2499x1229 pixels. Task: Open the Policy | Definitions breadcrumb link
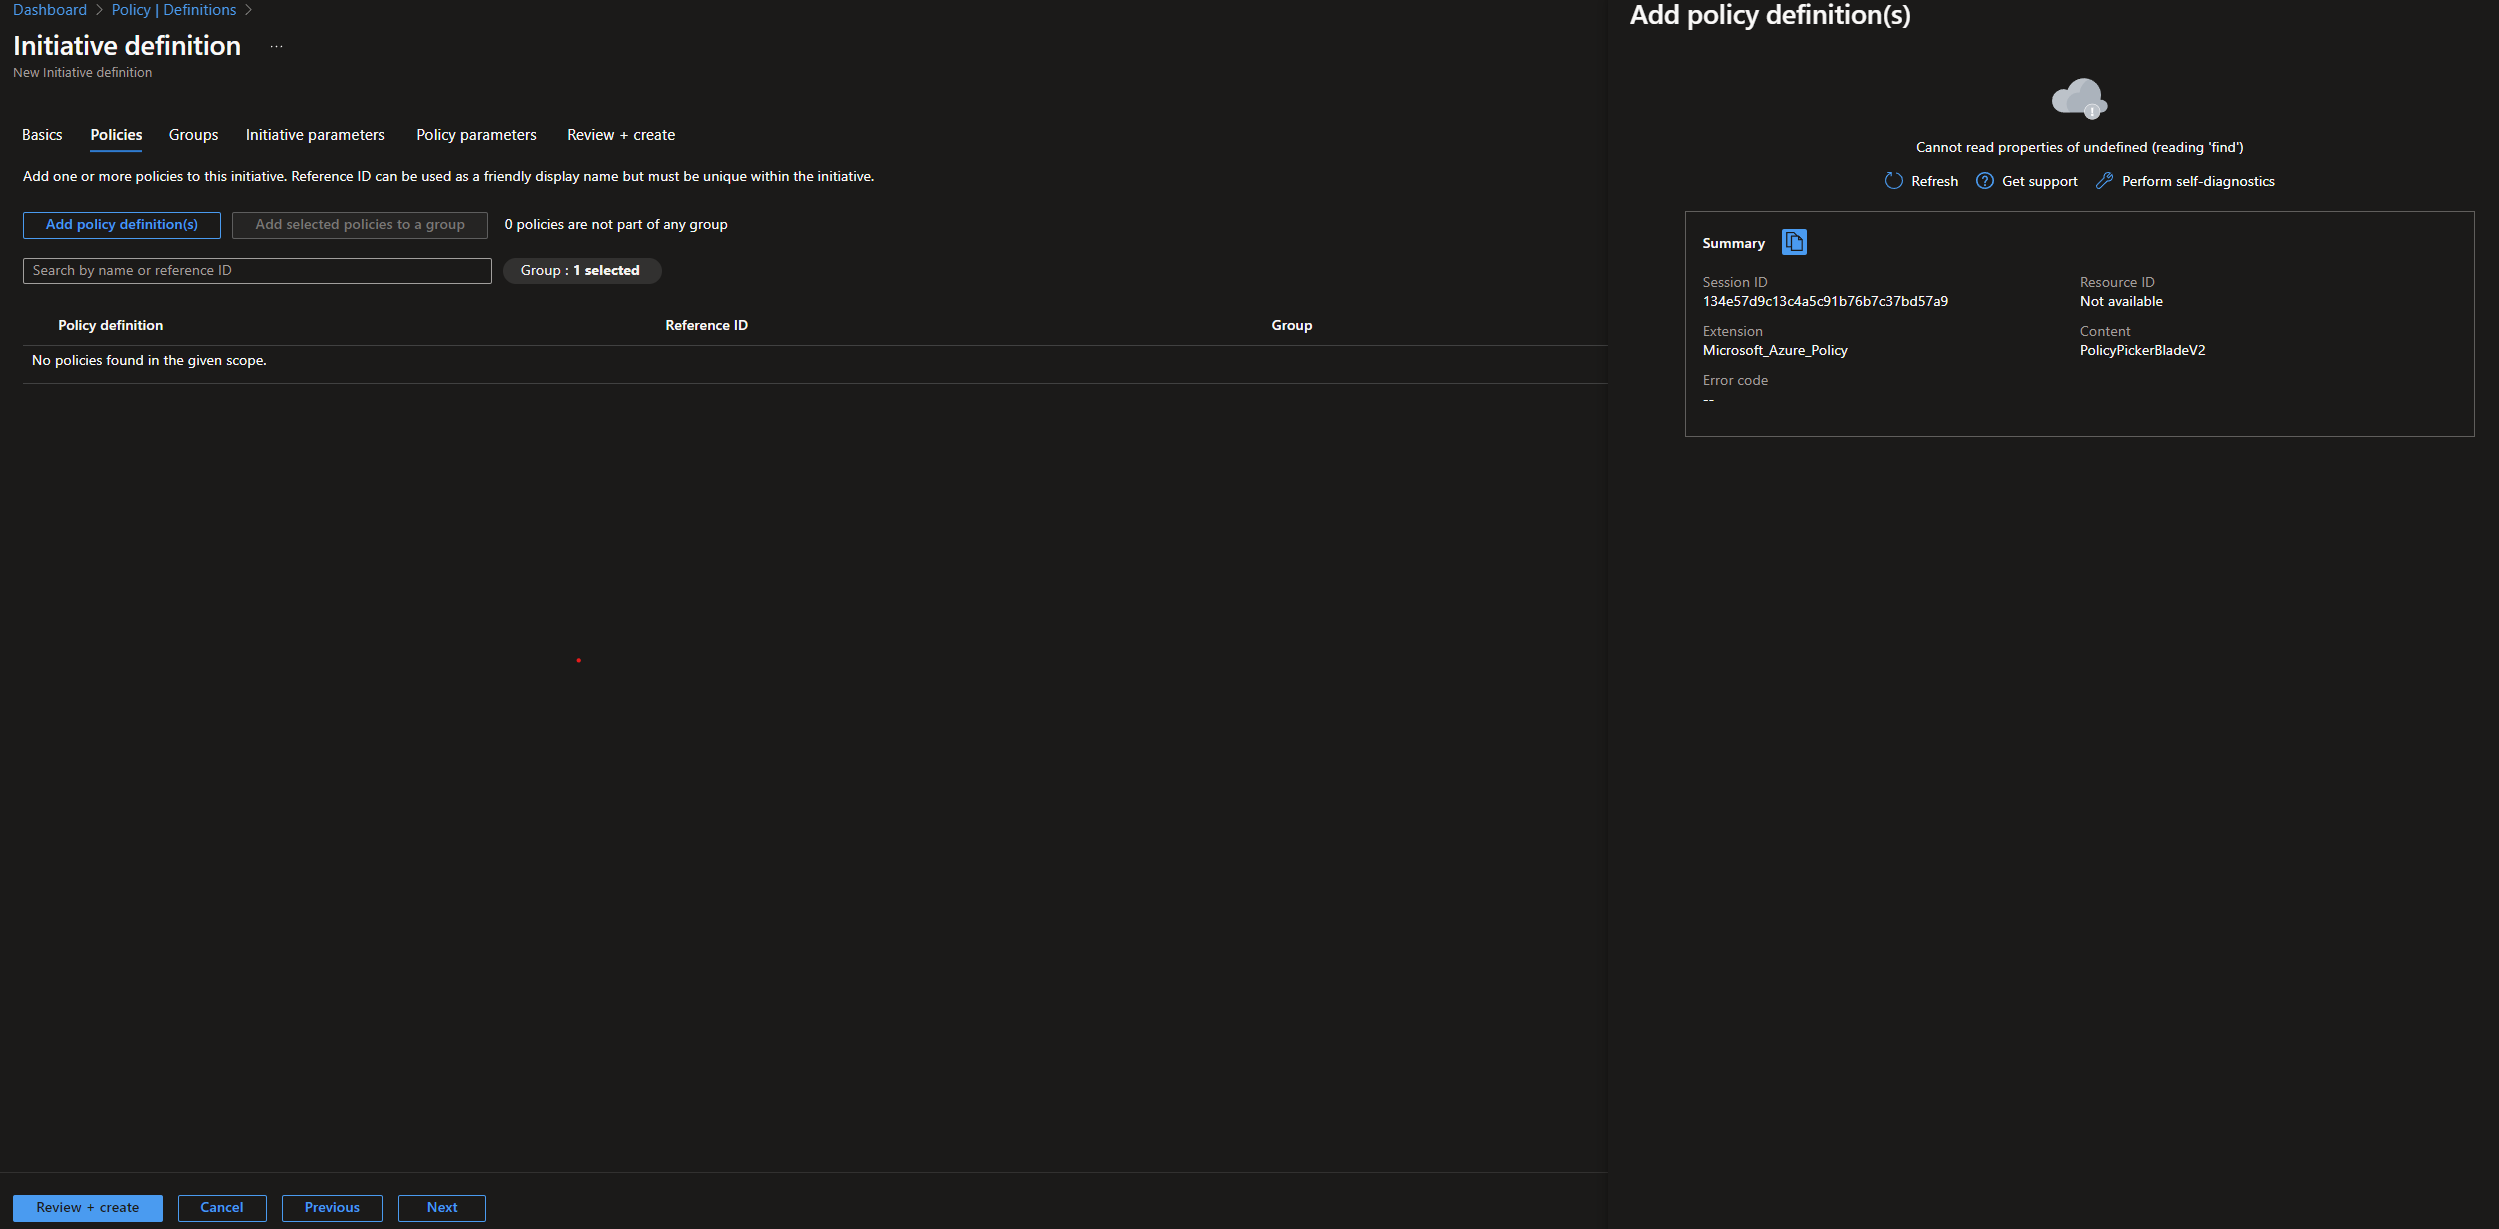point(174,10)
